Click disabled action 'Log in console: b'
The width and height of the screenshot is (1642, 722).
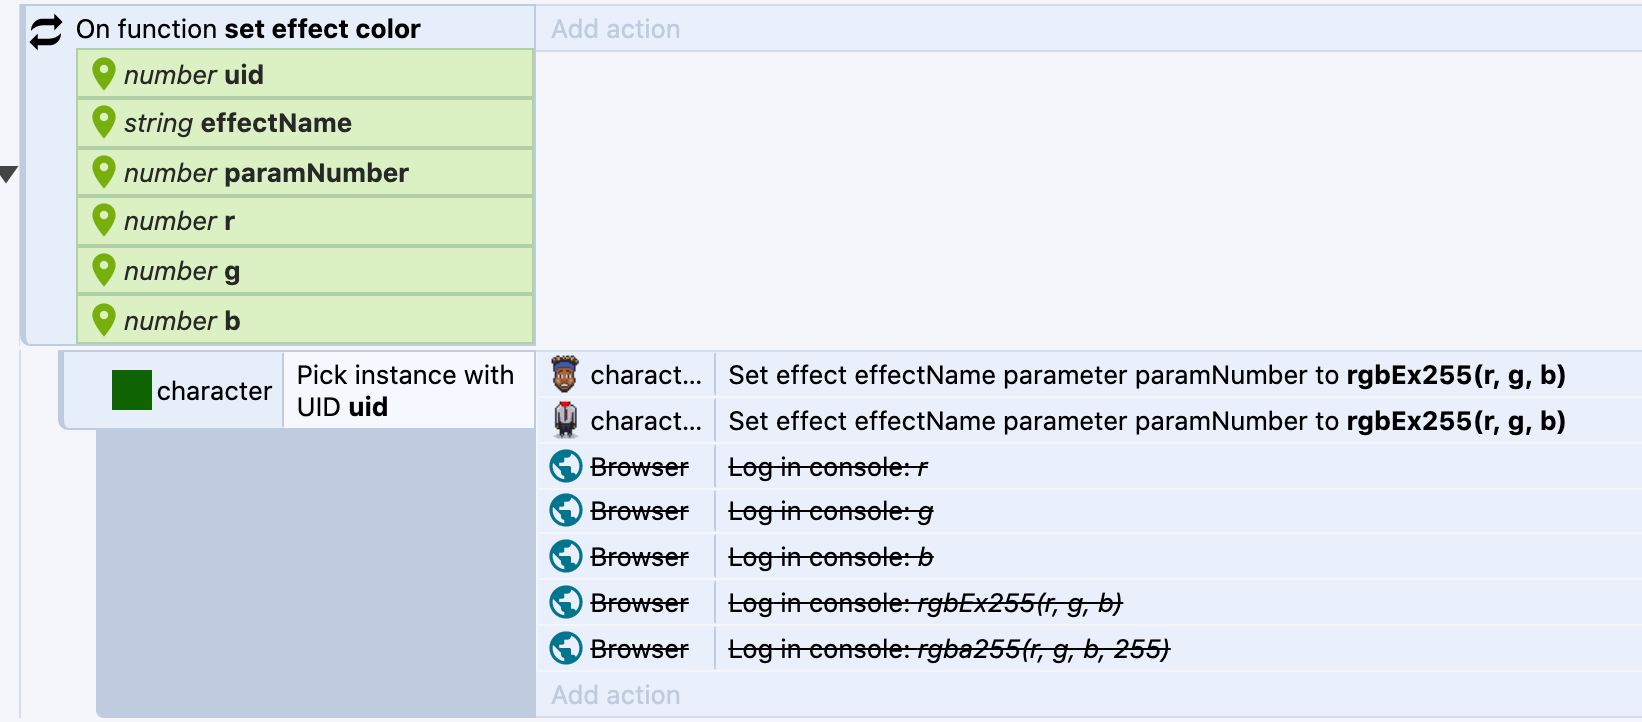pos(831,557)
